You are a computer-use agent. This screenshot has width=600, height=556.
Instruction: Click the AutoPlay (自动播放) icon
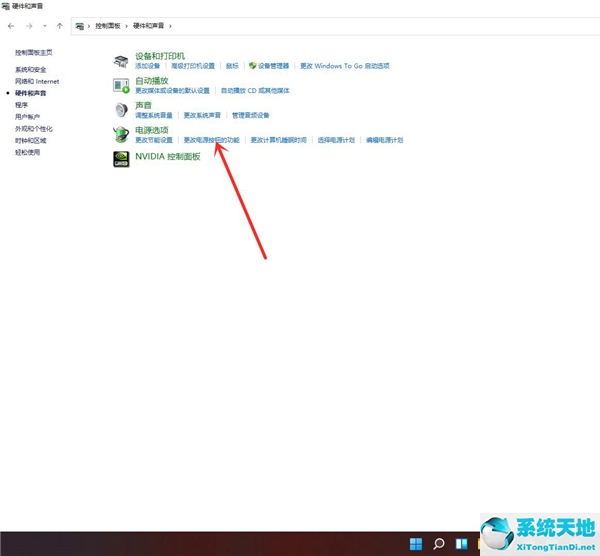pyautogui.click(x=121, y=85)
